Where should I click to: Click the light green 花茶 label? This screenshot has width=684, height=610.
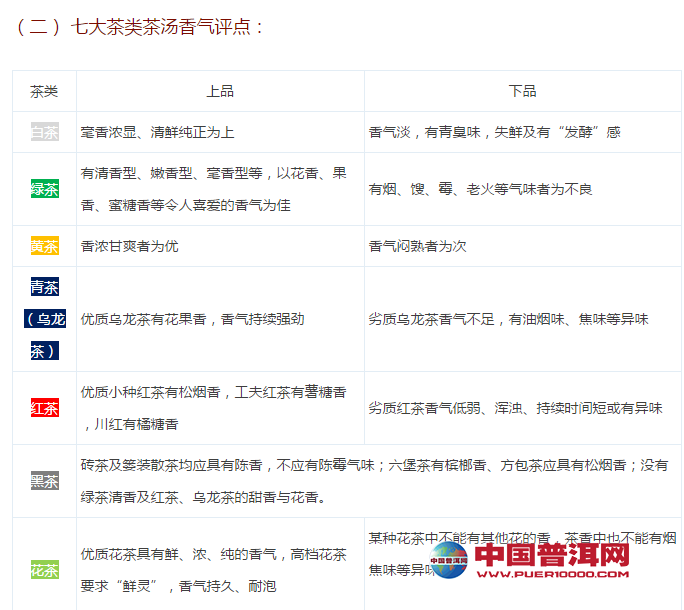(44, 570)
